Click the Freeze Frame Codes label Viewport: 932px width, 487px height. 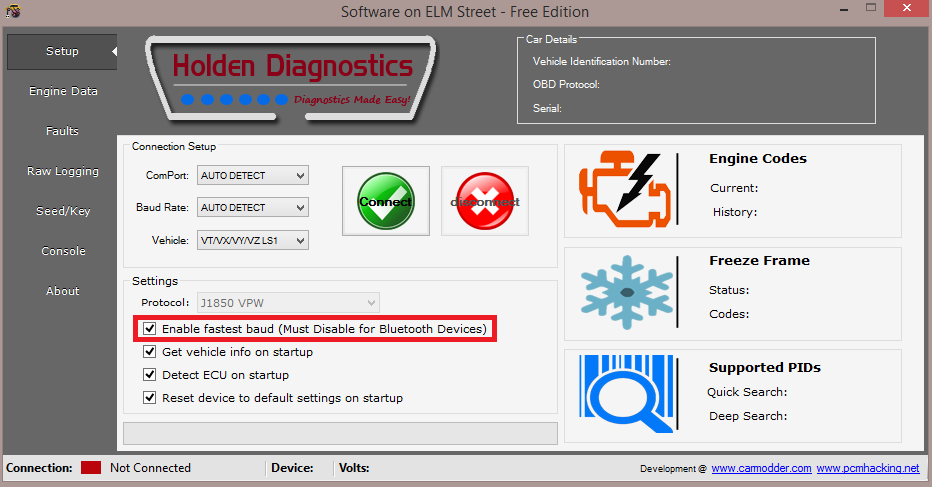pyautogui.click(x=729, y=314)
